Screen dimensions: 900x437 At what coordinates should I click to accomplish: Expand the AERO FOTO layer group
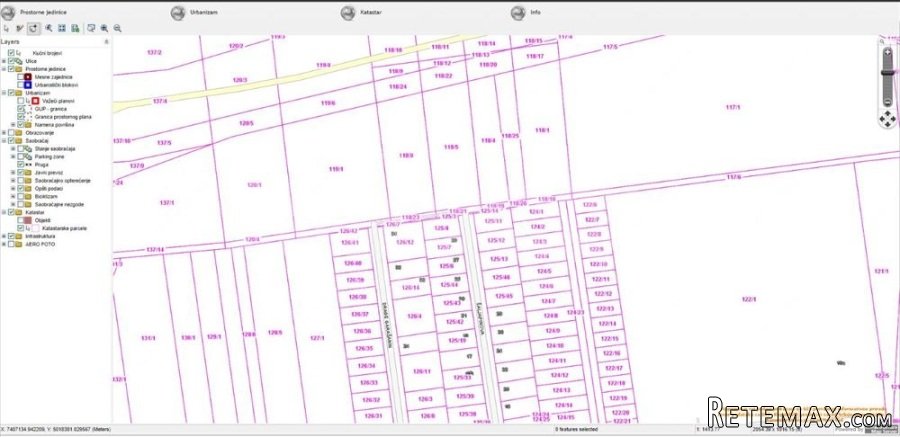click(x=4, y=244)
